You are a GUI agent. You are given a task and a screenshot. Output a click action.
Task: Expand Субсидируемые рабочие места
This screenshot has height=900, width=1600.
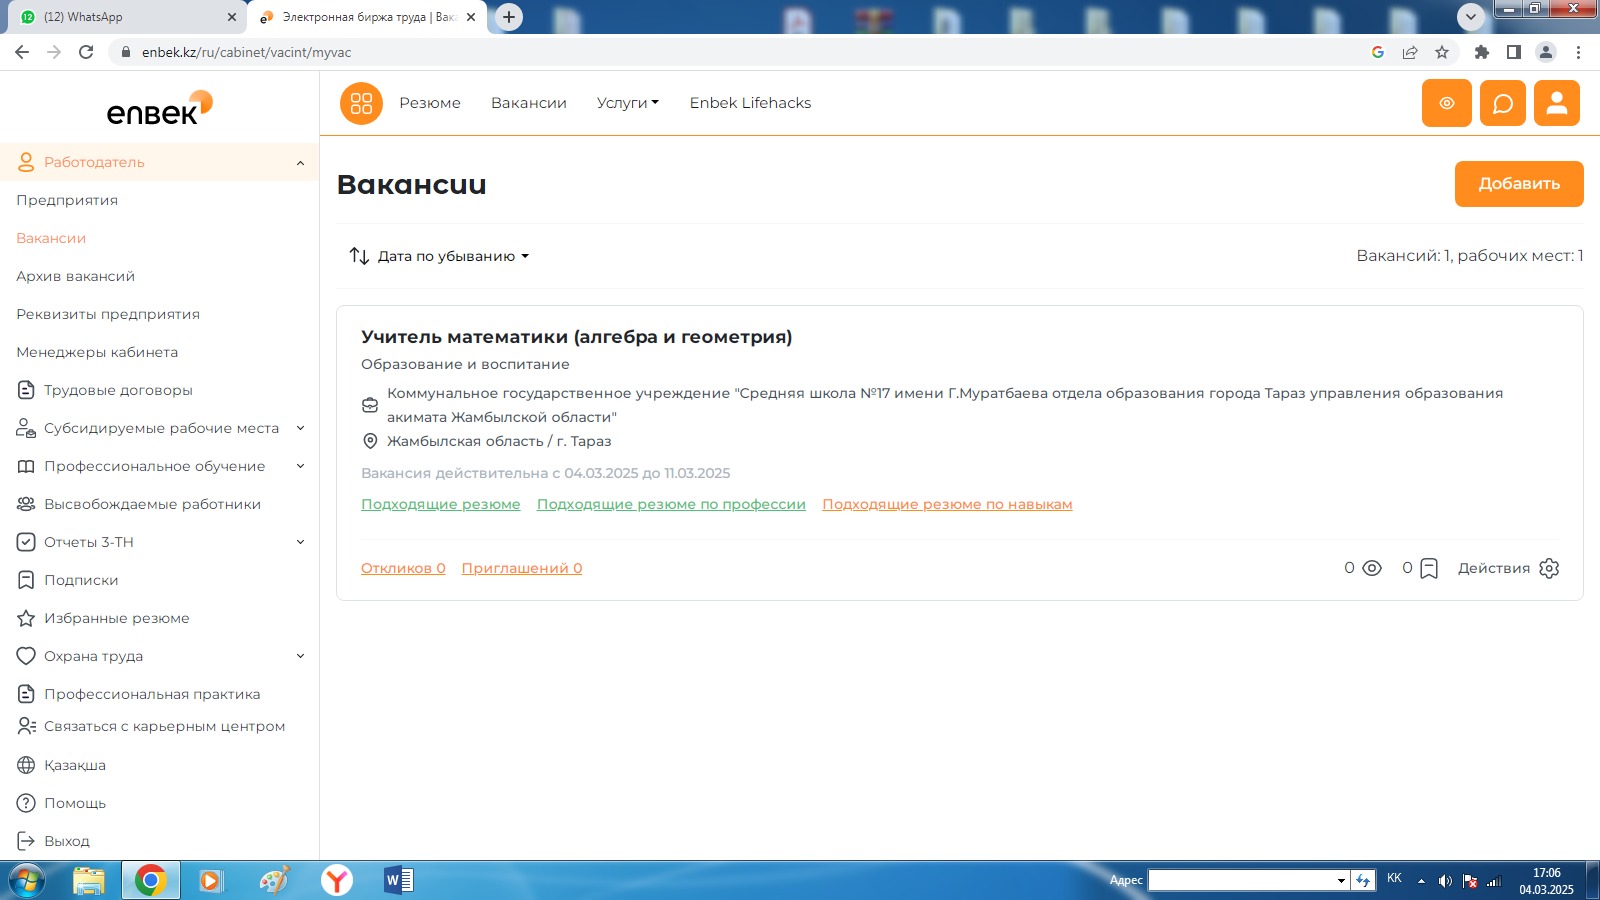[x=300, y=428]
